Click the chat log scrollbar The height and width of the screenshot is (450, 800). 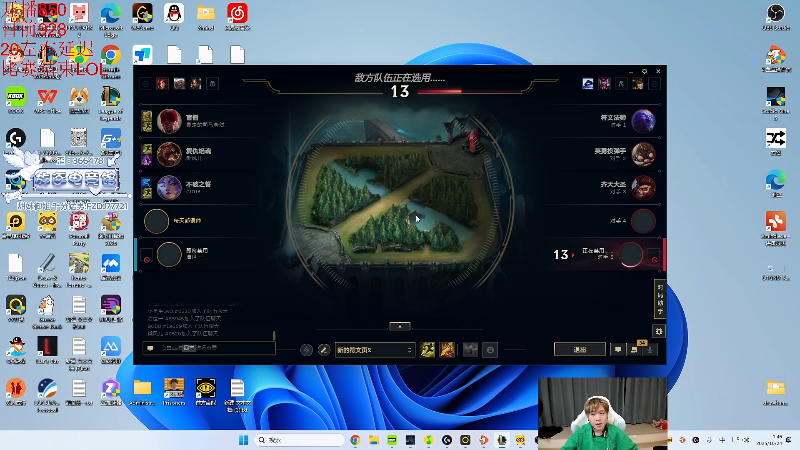pos(274,335)
